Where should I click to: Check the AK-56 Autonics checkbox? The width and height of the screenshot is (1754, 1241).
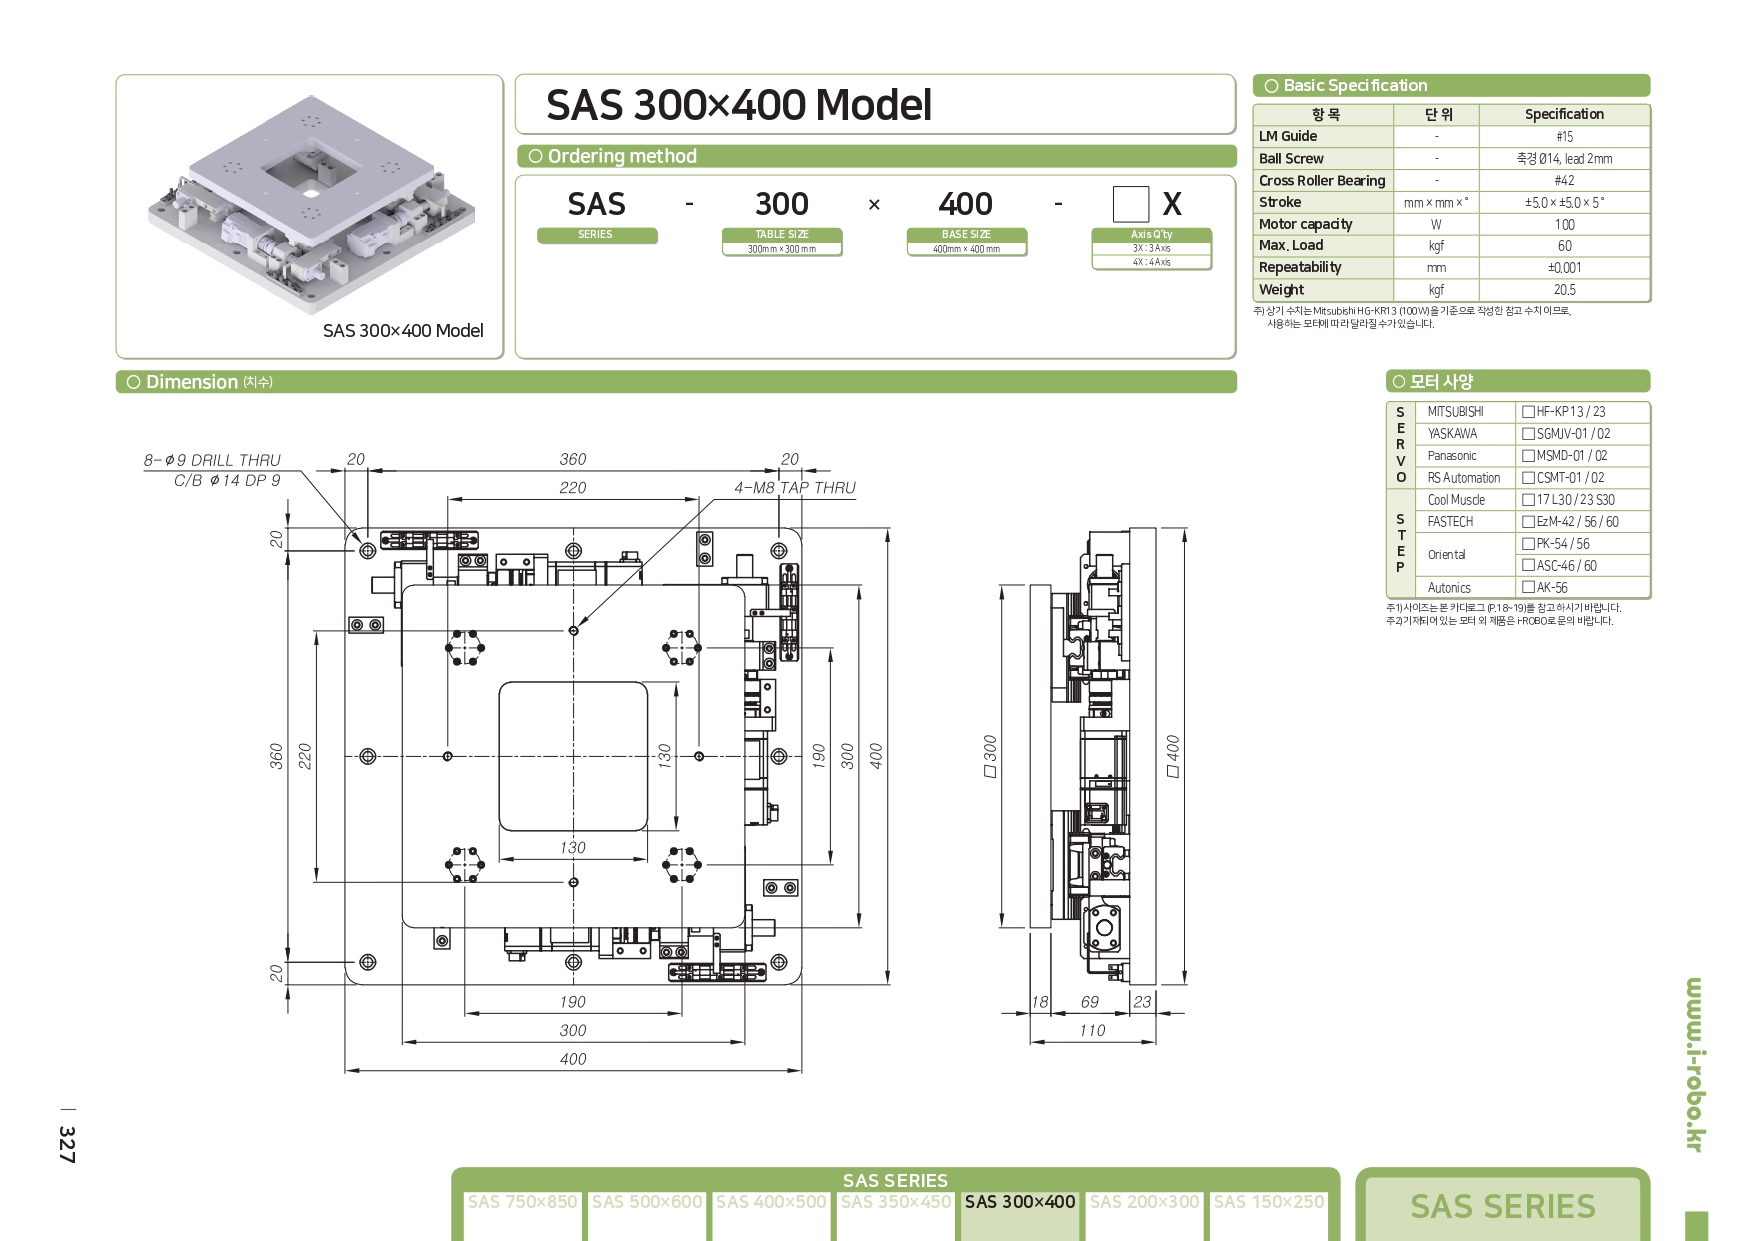[x=1528, y=588]
